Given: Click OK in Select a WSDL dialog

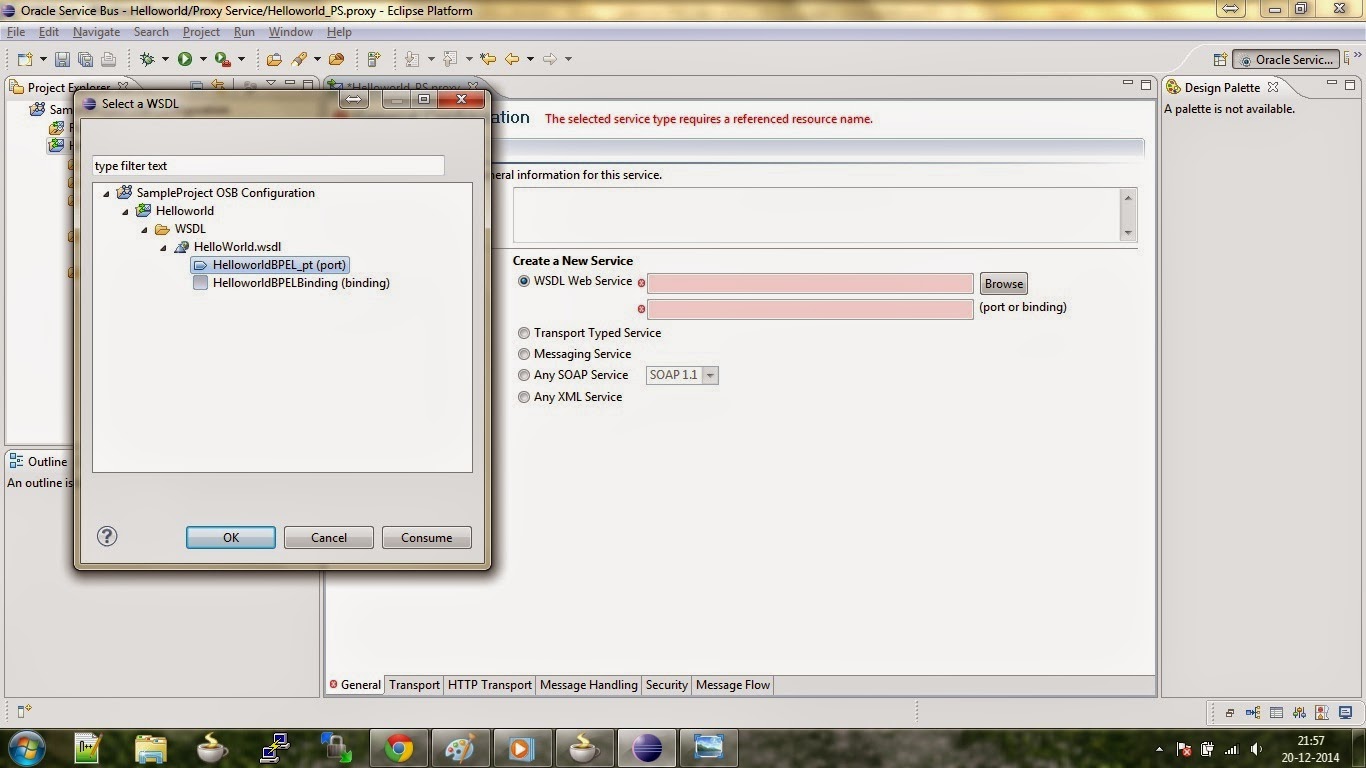Looking at the screenshot, I should 231,537.
